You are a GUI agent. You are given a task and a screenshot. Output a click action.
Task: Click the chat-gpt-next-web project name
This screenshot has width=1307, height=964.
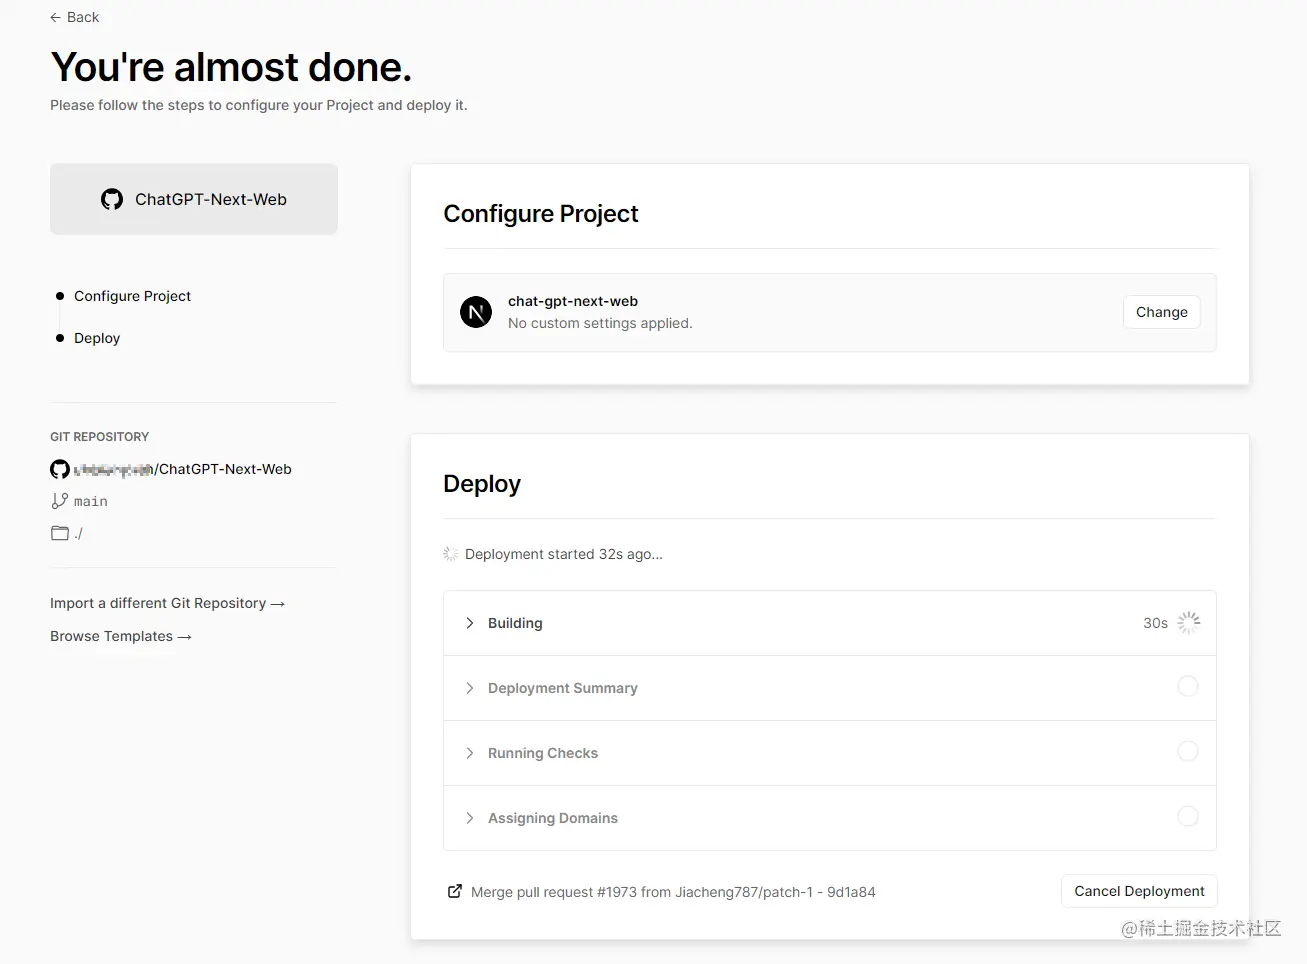click(573, 301)
